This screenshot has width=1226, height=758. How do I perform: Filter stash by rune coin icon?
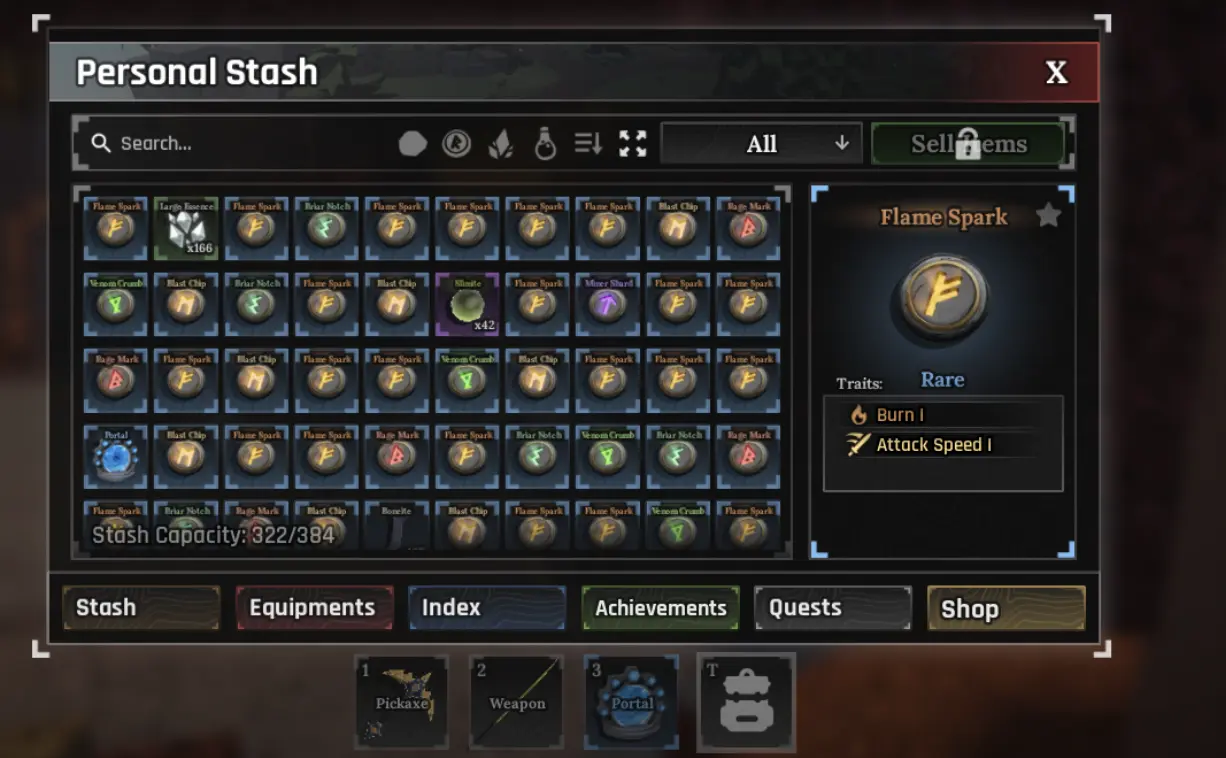pyautogui.click(x=457, y=144)
